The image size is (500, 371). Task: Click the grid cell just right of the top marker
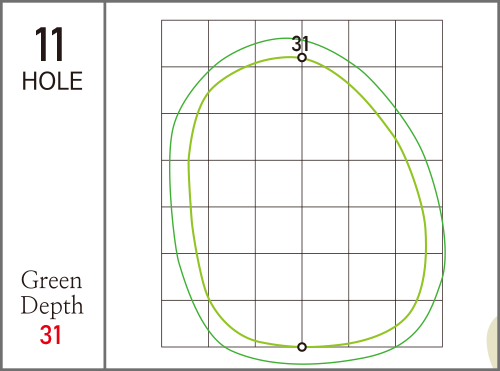point(325,44)
